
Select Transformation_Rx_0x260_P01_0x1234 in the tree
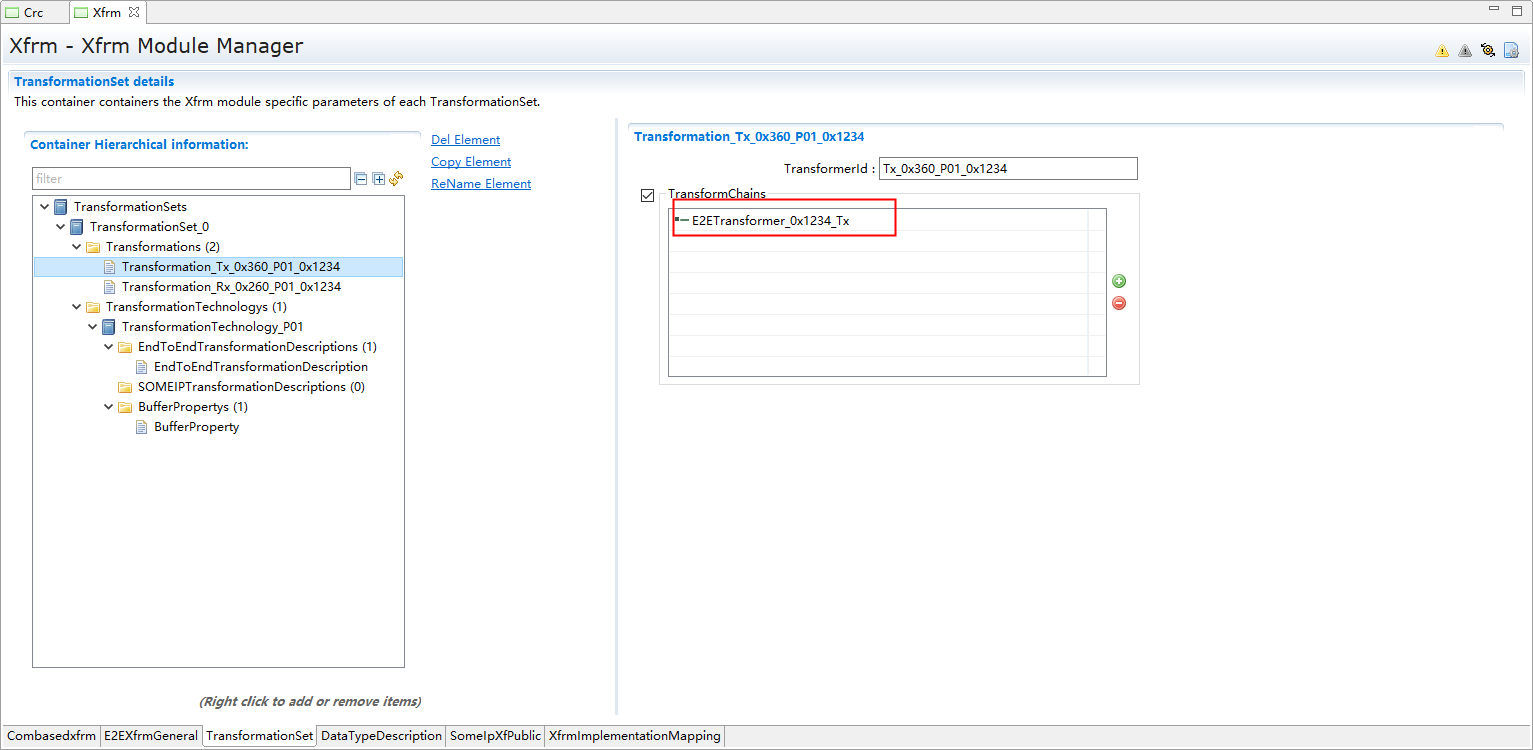click(x=231, y=287)
